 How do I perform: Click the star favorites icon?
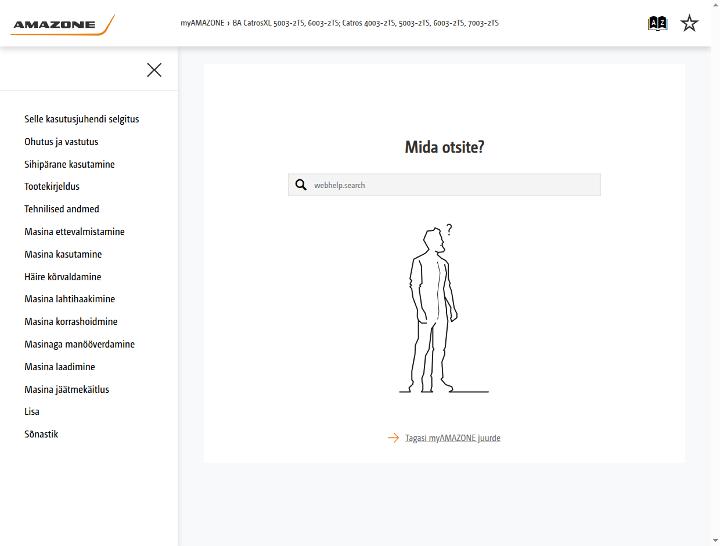(x=689, y=23)
